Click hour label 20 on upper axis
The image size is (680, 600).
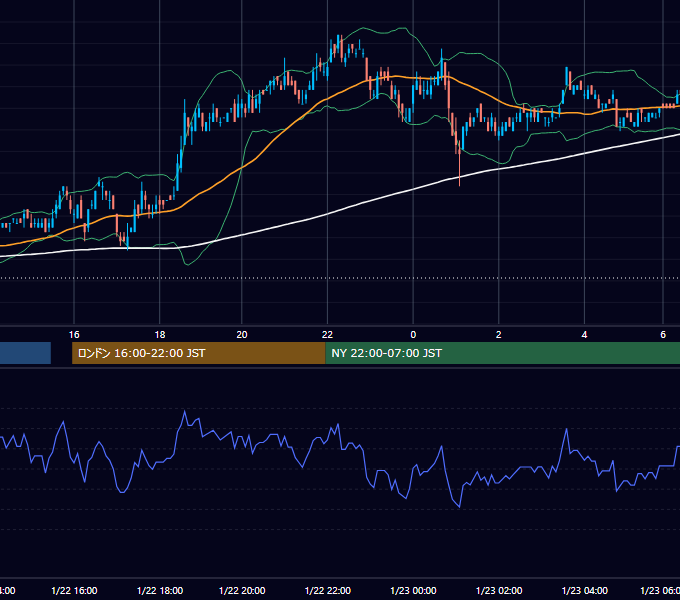tap(242, 334)
